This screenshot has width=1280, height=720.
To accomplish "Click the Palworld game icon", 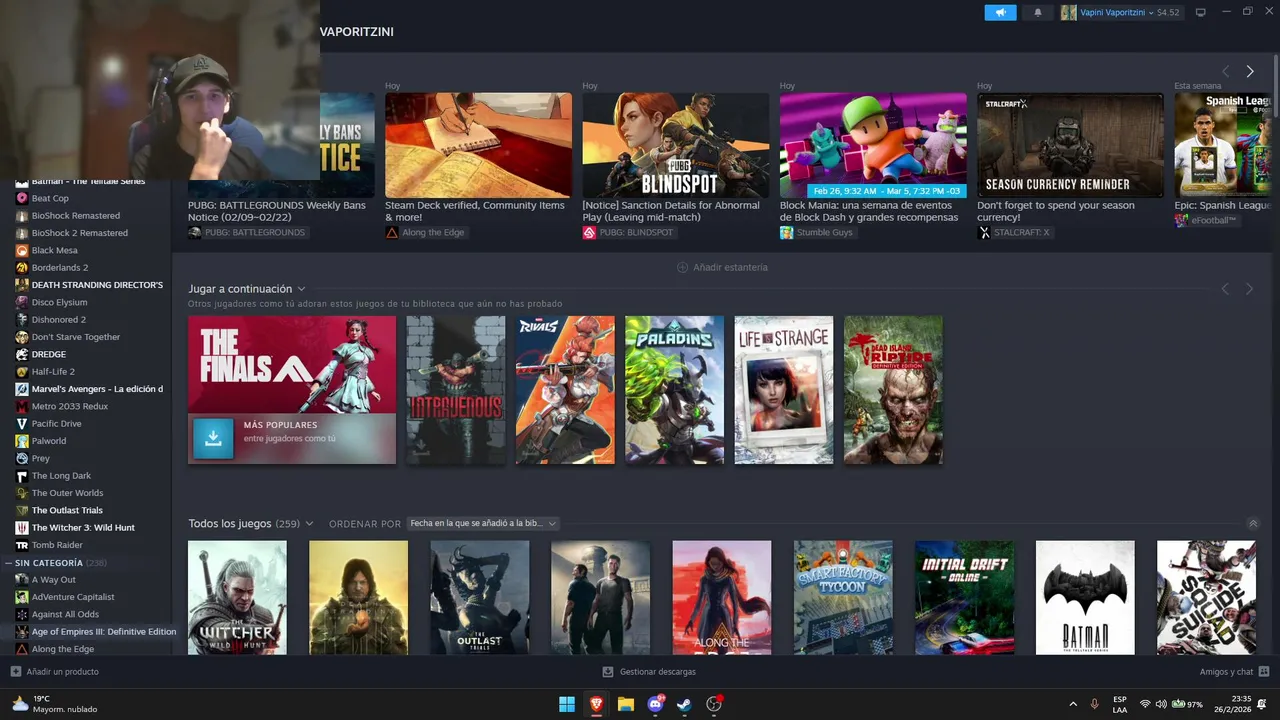I will pos(22,441).
